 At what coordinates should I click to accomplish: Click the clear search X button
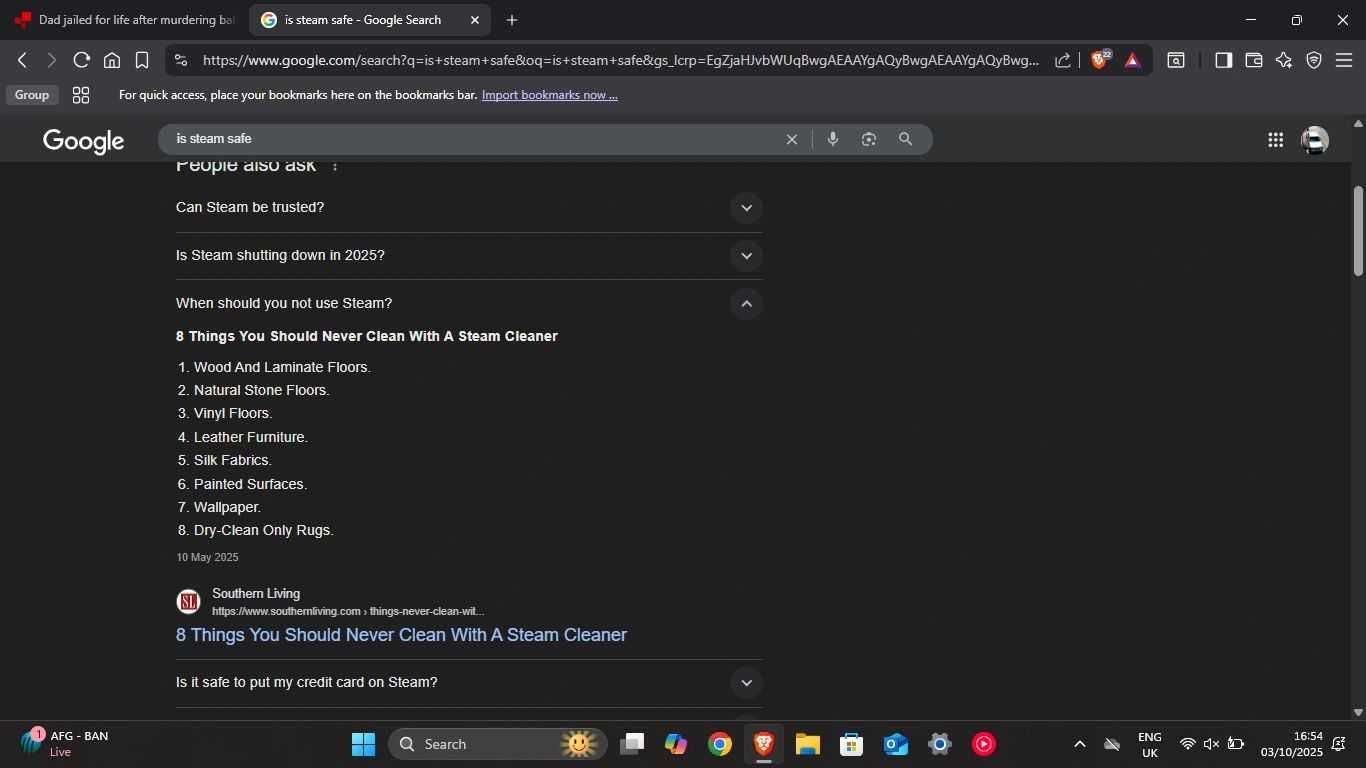[x=792, y=139]
